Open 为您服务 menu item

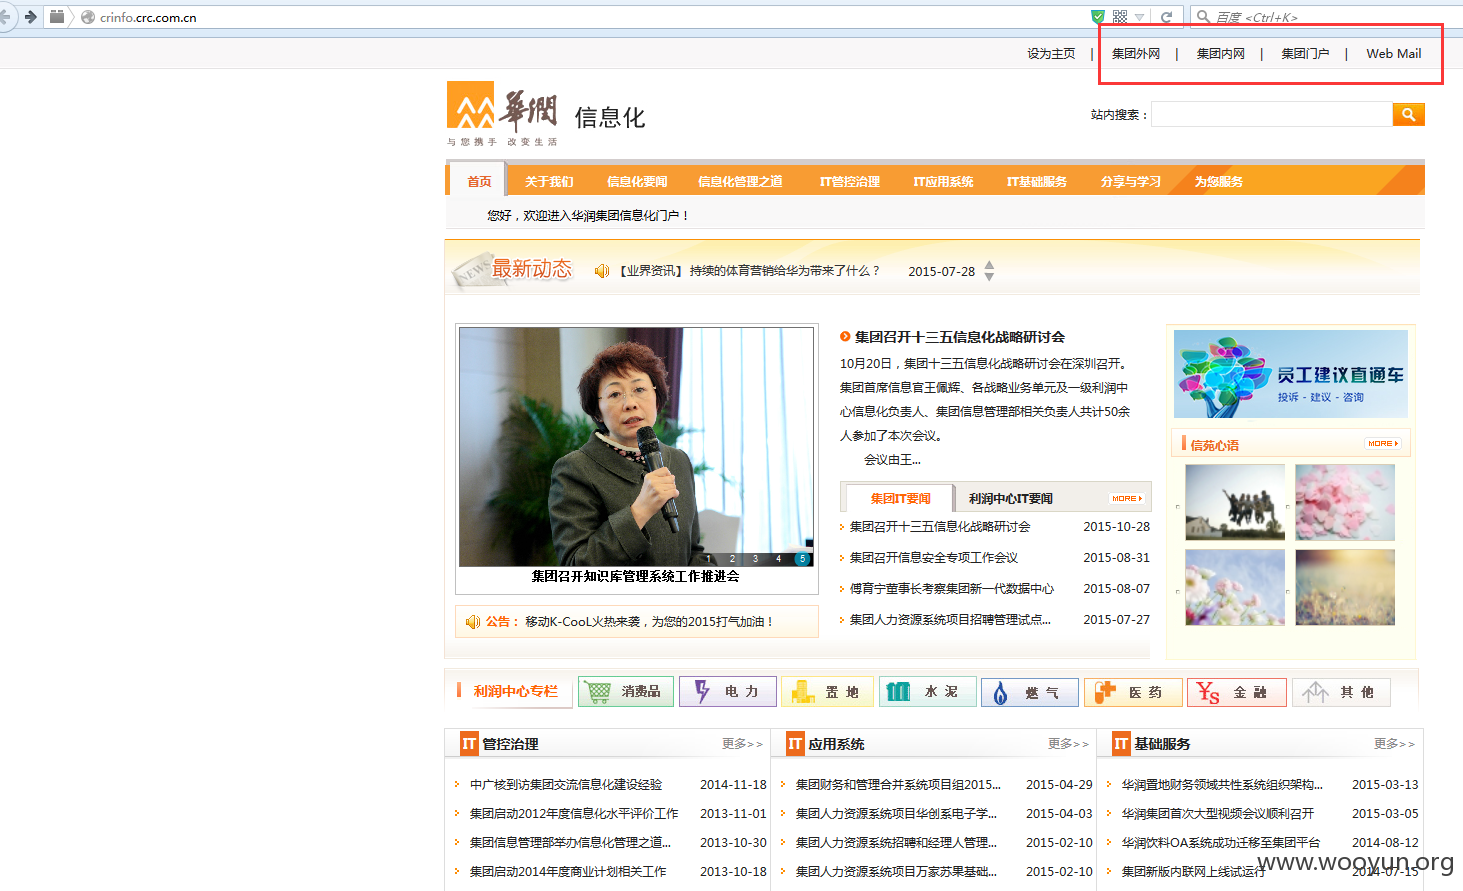[x=1219, y=181]
